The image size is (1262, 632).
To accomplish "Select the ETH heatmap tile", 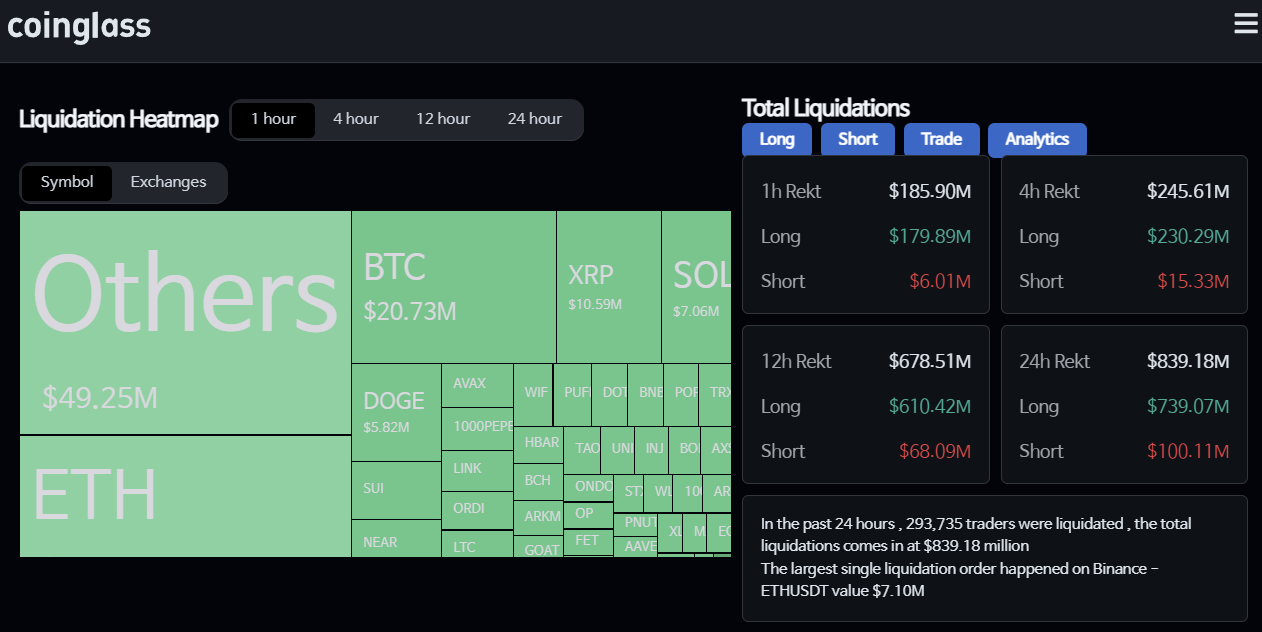I will [185, 496].
